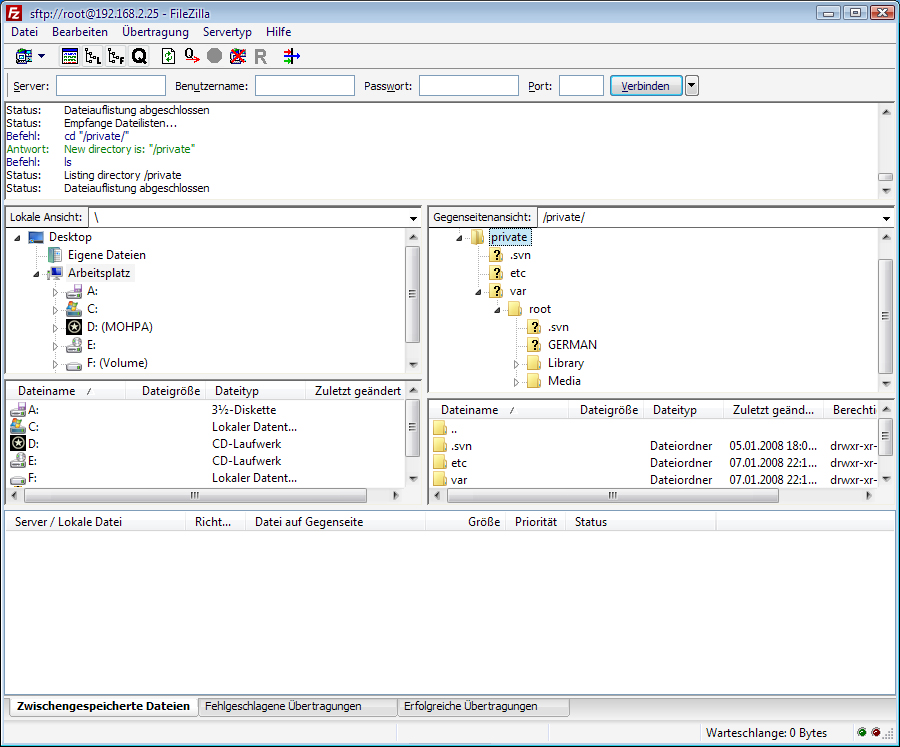Sort remote list by Dateiname column
This screenshot has height=747, width=900.
pos(499,410)
